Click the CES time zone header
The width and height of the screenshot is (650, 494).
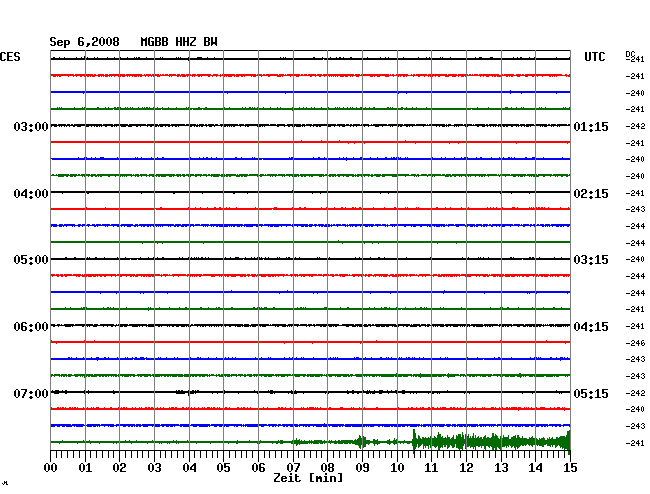(x=10, y=57)
